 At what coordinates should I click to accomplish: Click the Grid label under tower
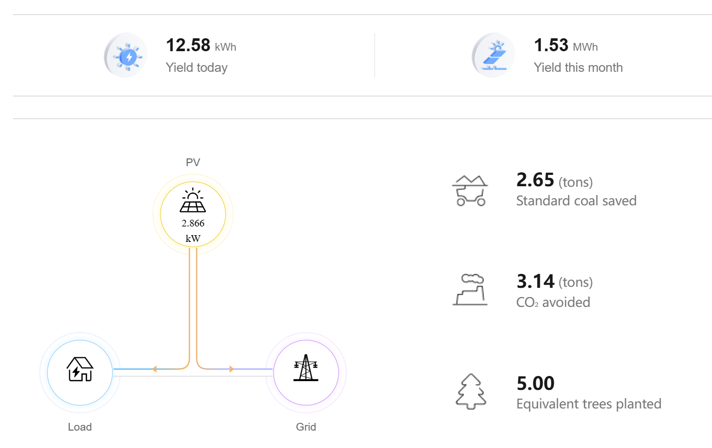pyautogui.click(x=306, y=427)
